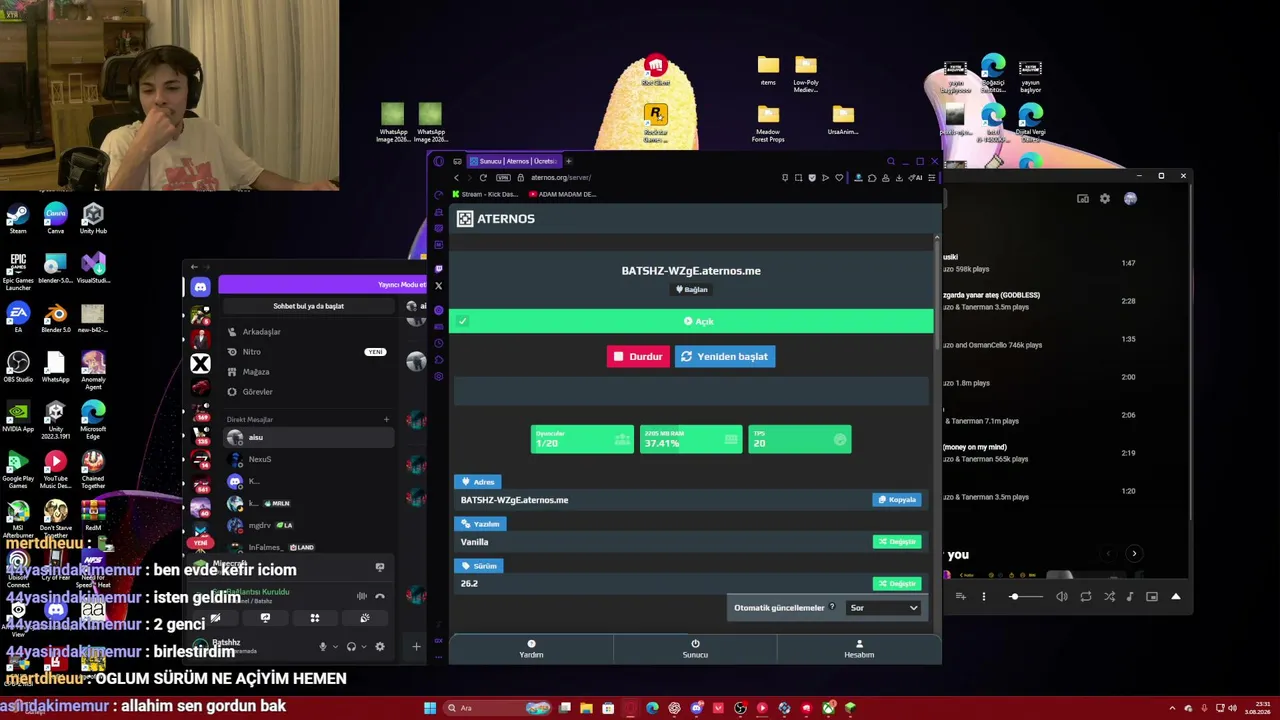Open settings gear in the music player
The image size is (1280, 720).
pyautogui.click(x=1105, y=199)
